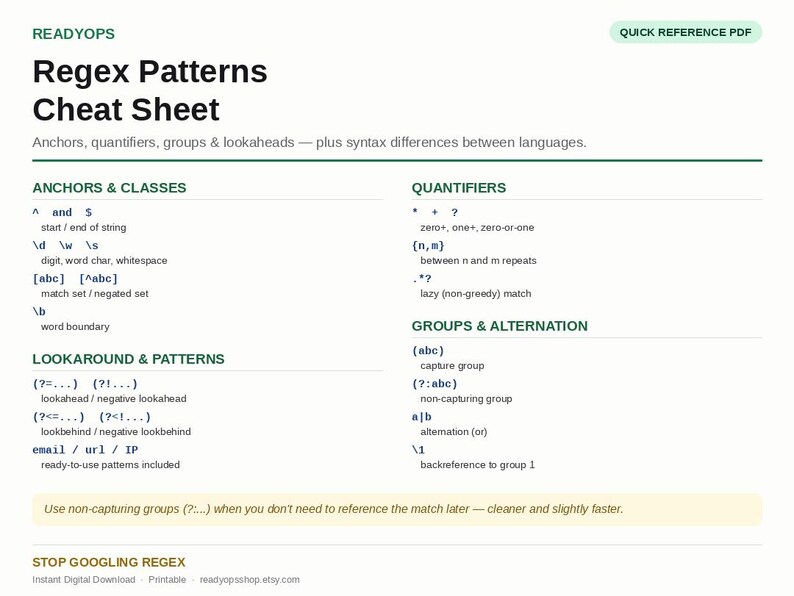Viewport: 794px width, 596px height.
Task: Click the Regex Patterns Cheat Sheet title
Action: pos(150,90)
